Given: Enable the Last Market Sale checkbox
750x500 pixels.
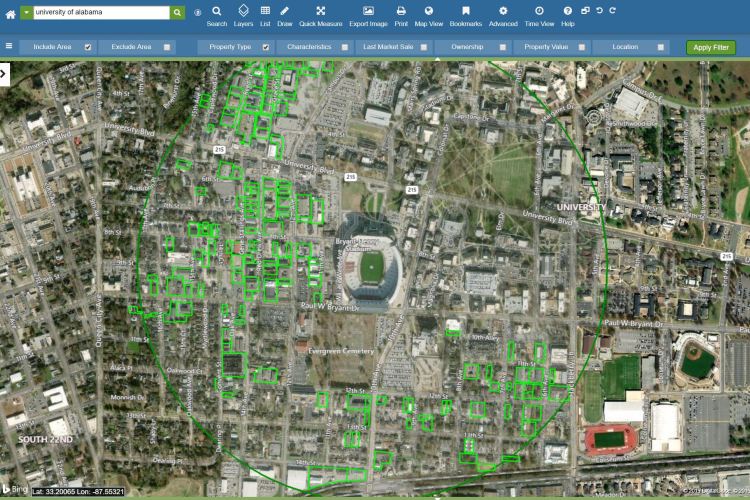Looking at the screenshot, I should tap(424, 47).
